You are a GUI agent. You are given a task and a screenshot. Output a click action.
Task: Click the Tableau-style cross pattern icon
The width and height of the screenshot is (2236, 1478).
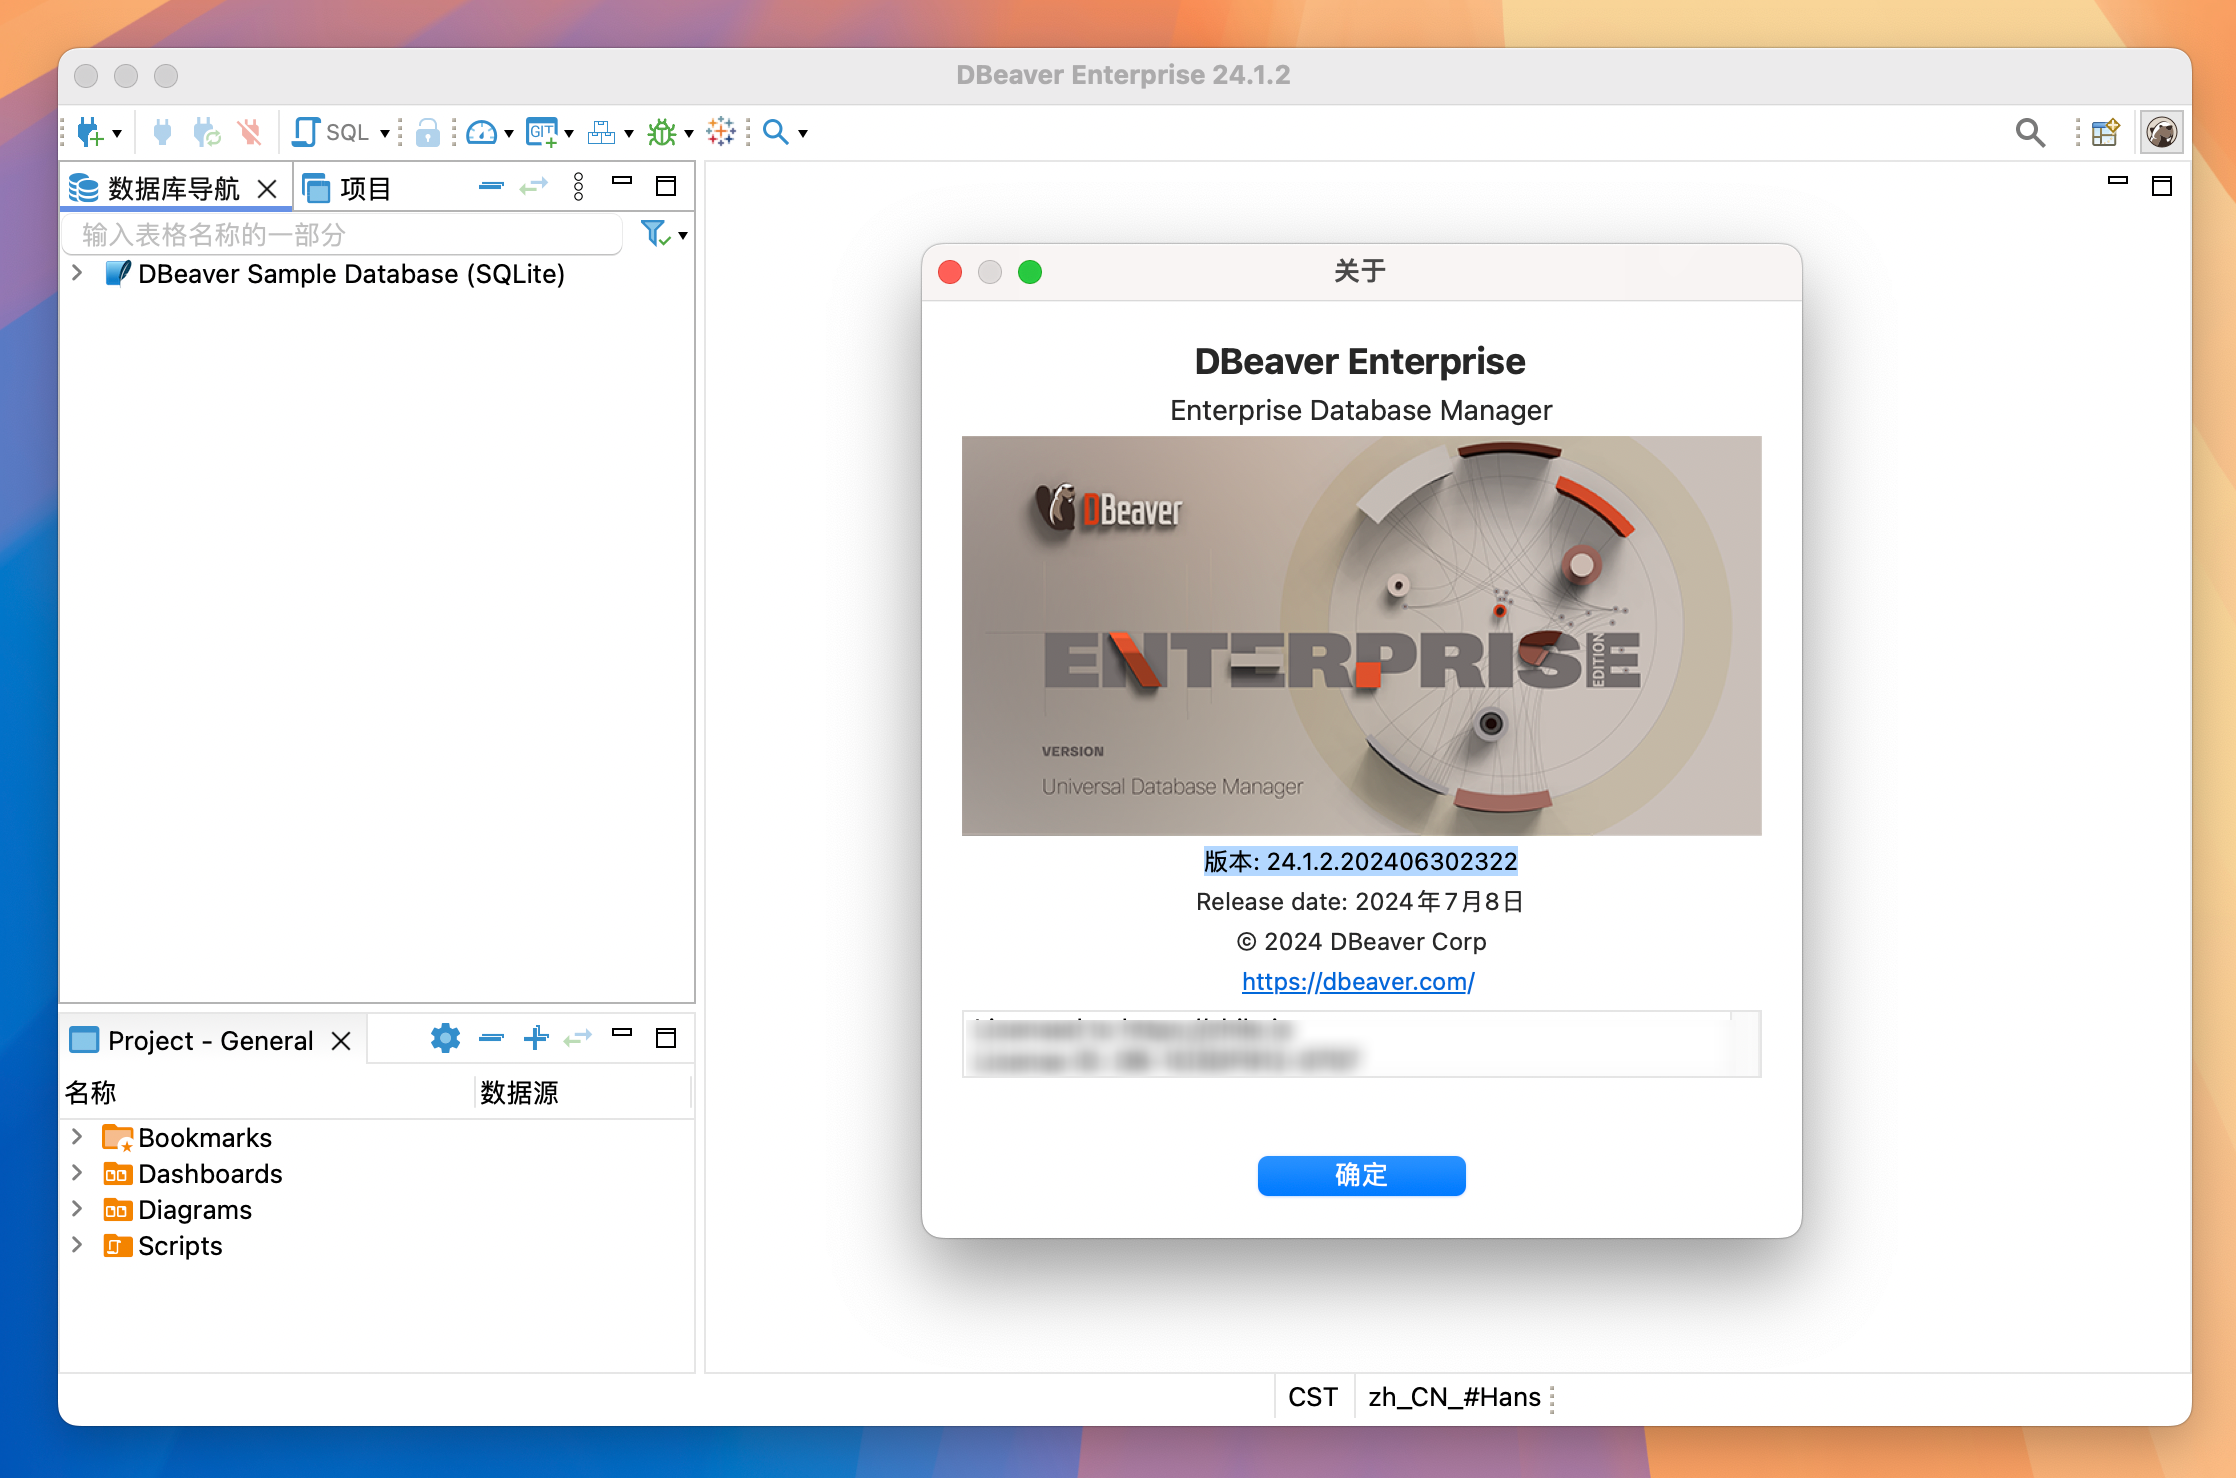[x=721, y=132]
